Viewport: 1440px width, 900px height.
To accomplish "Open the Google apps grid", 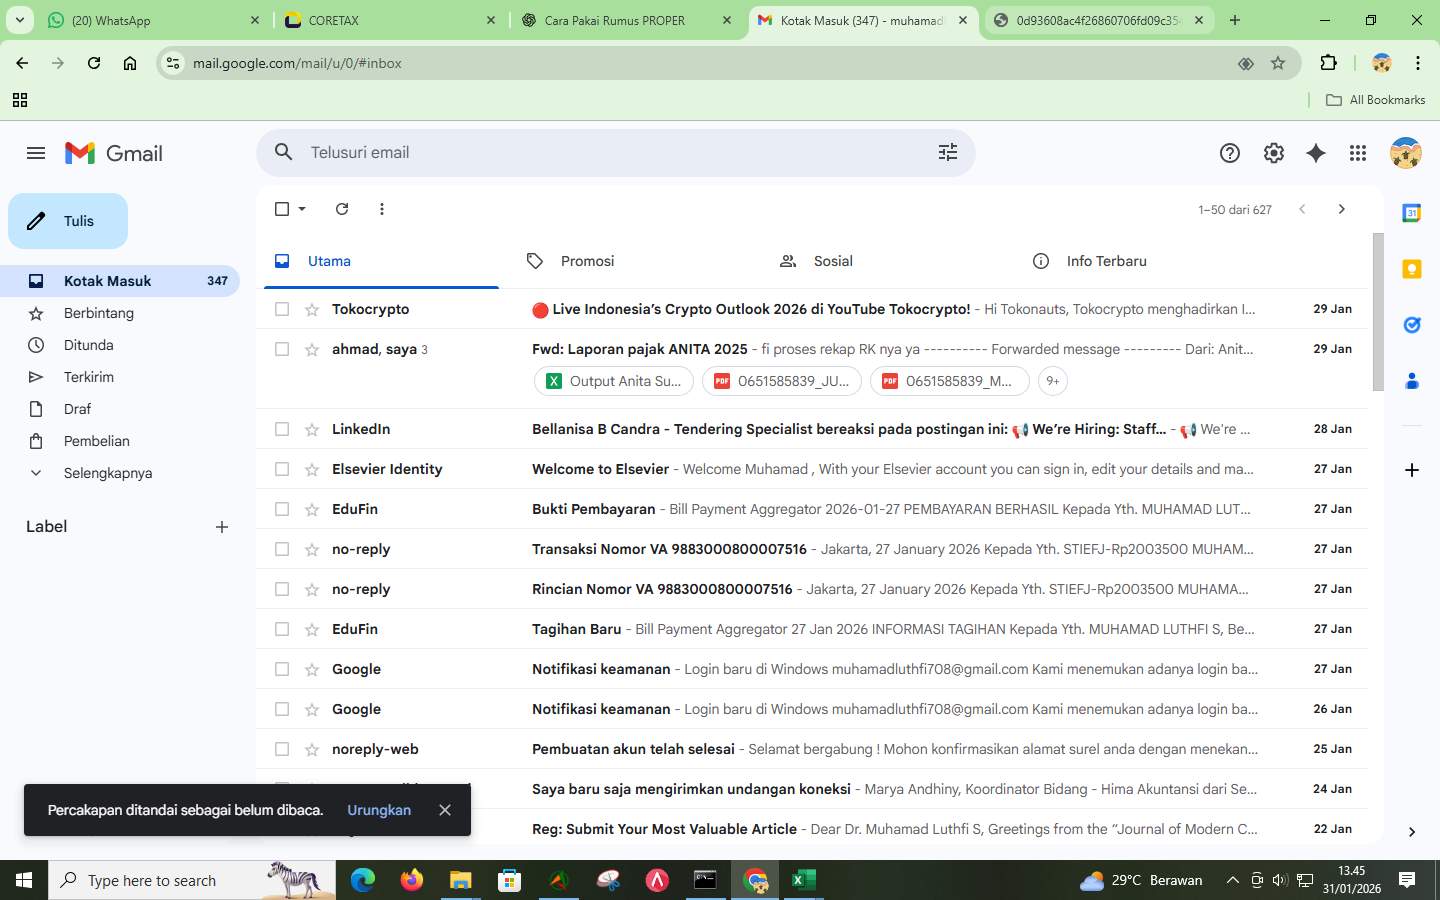I will coord(1357,152).
